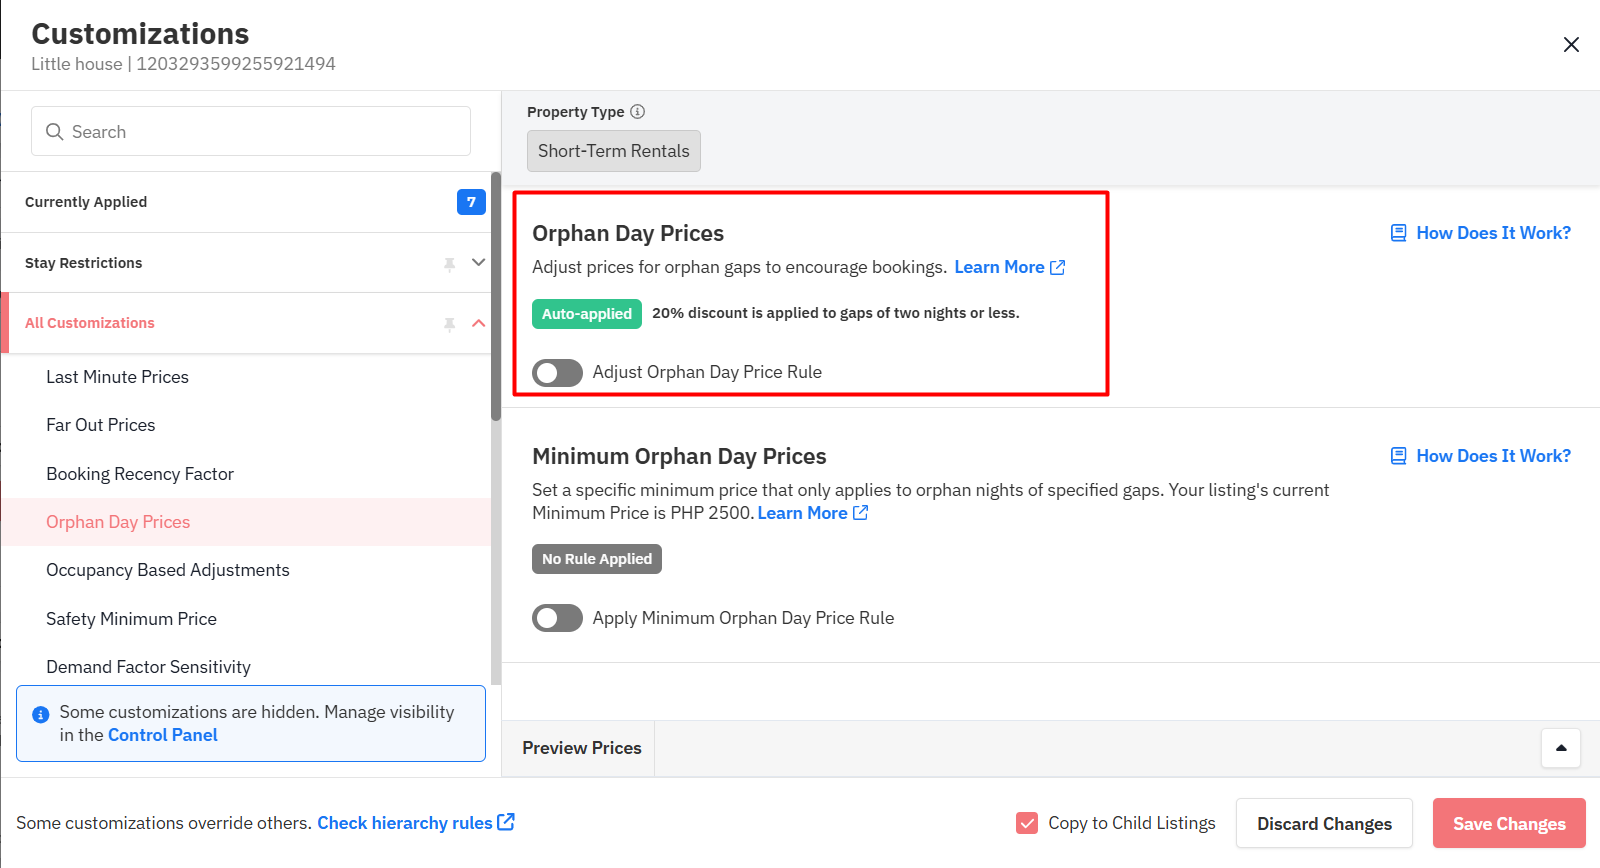
Task: Close the Customizations dialog
Action: point(1571,45)
